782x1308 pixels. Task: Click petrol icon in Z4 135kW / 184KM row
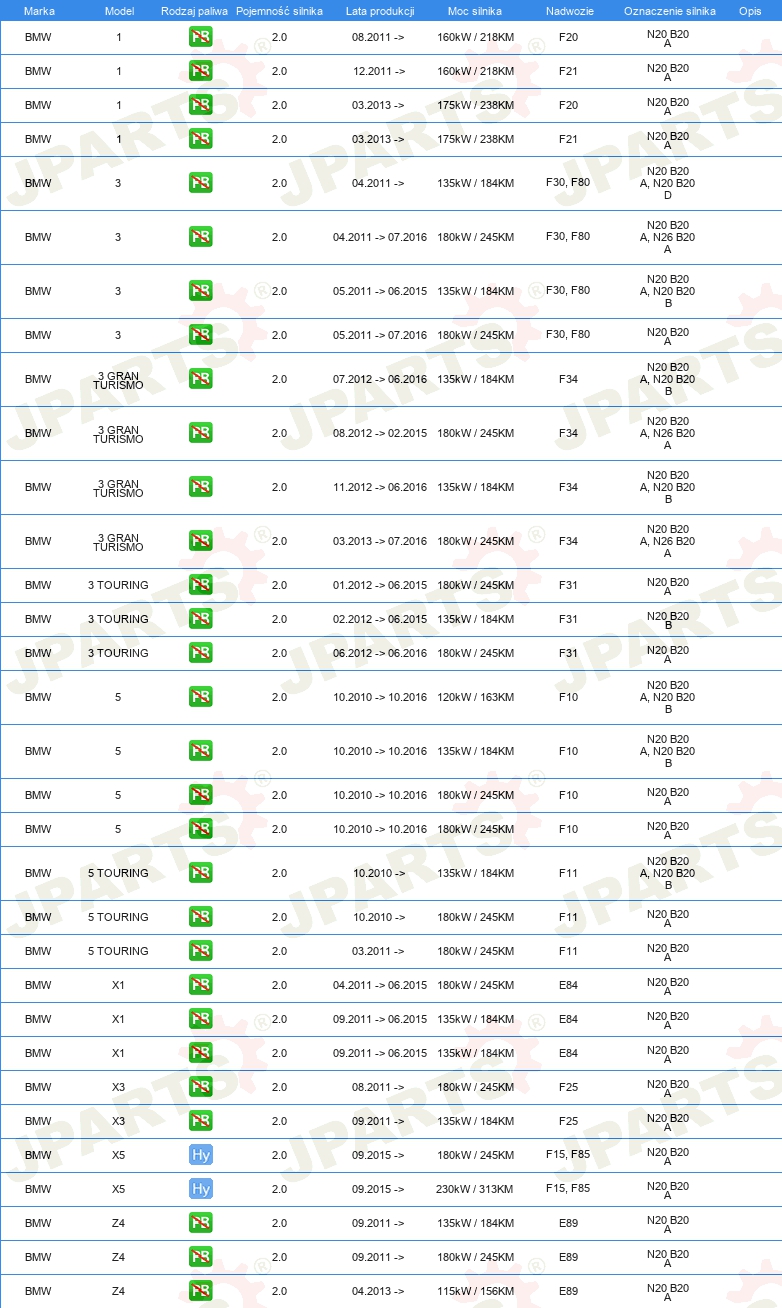pos(201,1223)
